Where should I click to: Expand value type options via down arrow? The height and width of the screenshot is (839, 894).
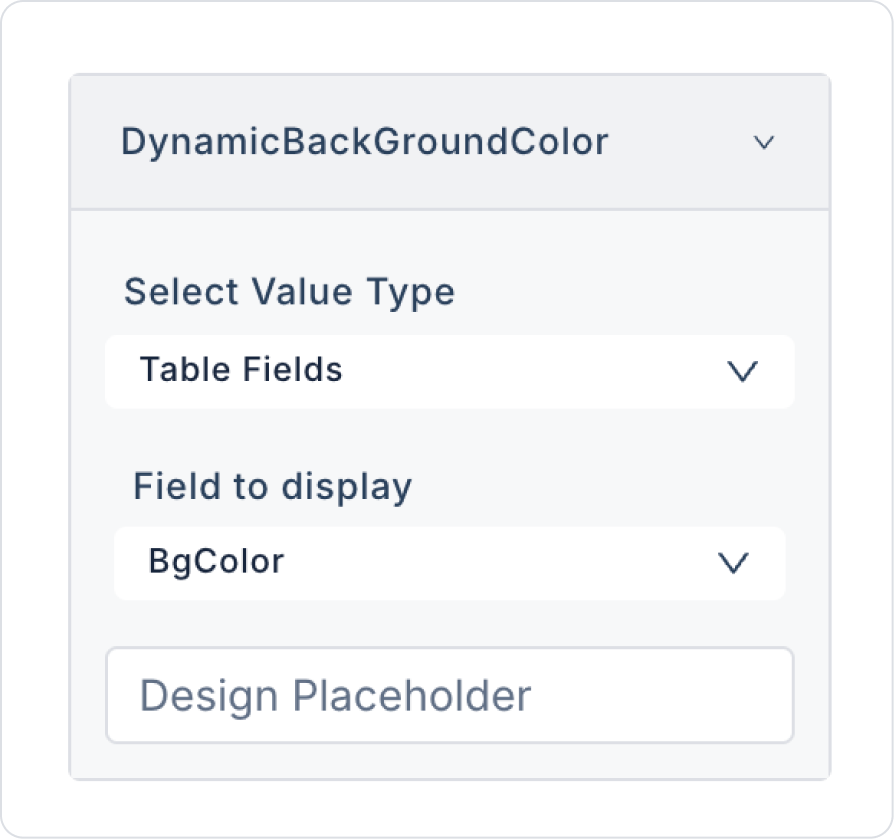point(742,372)
